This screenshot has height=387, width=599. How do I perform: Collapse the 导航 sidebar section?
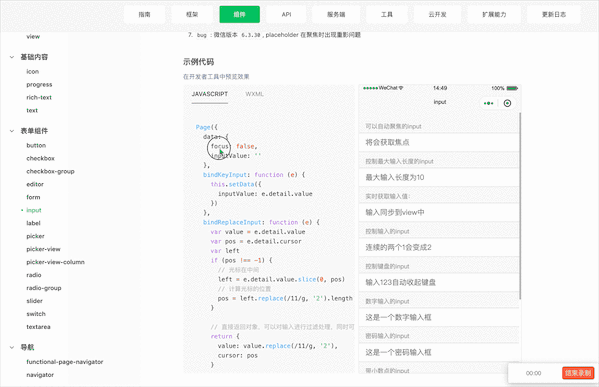click(12, 347)
